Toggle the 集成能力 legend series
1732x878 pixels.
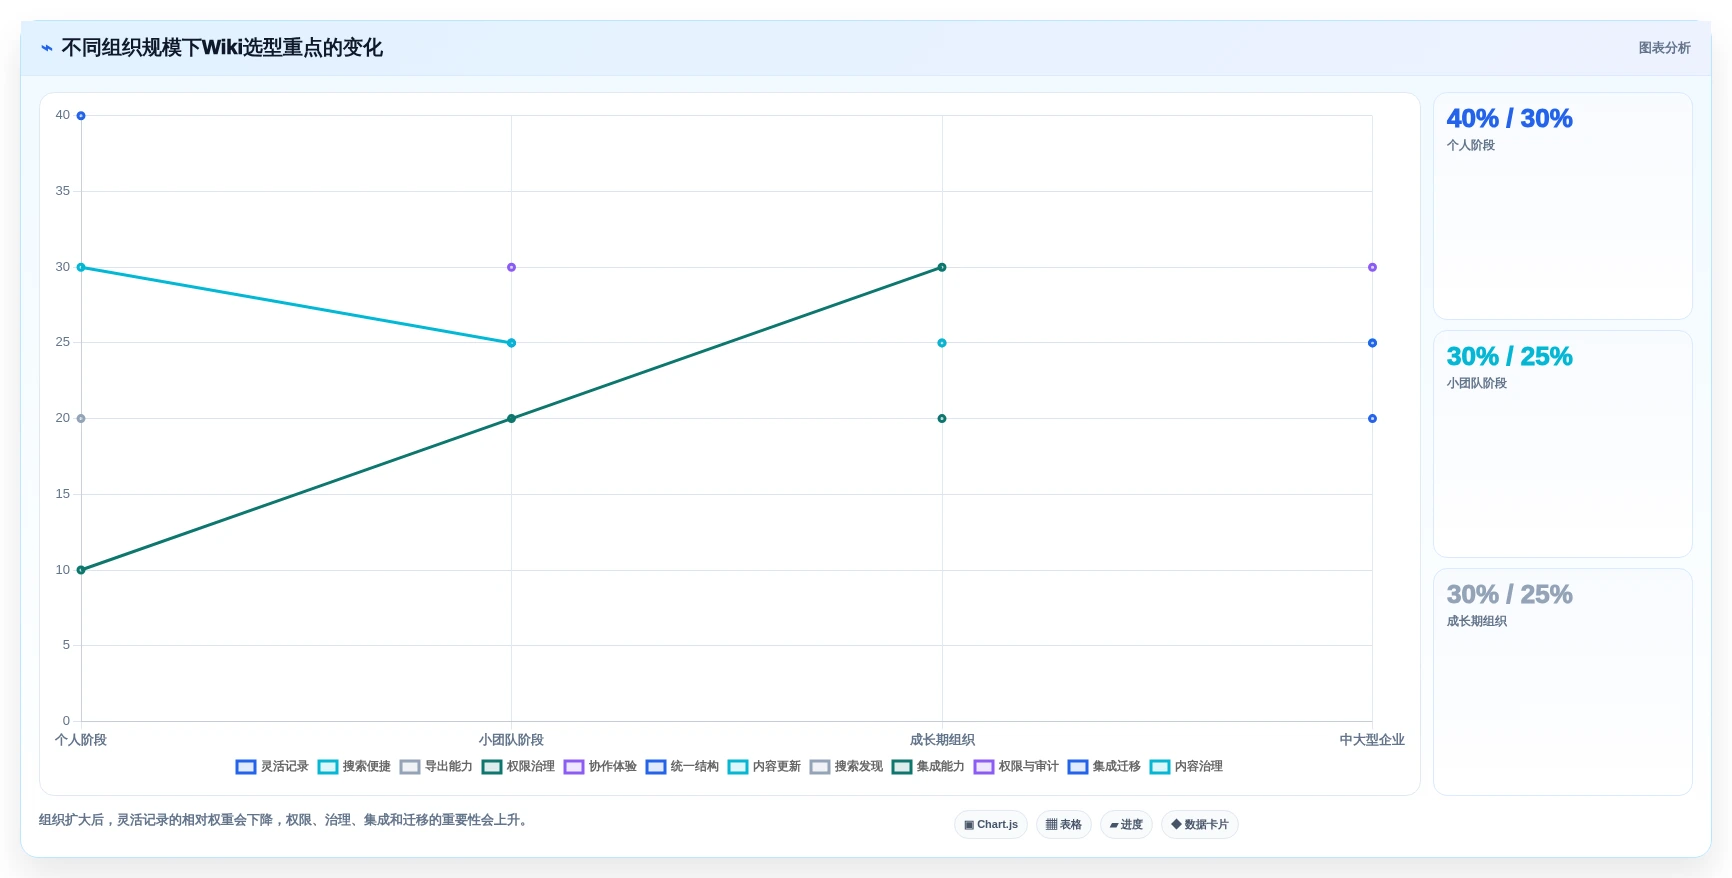click(928, 767)
